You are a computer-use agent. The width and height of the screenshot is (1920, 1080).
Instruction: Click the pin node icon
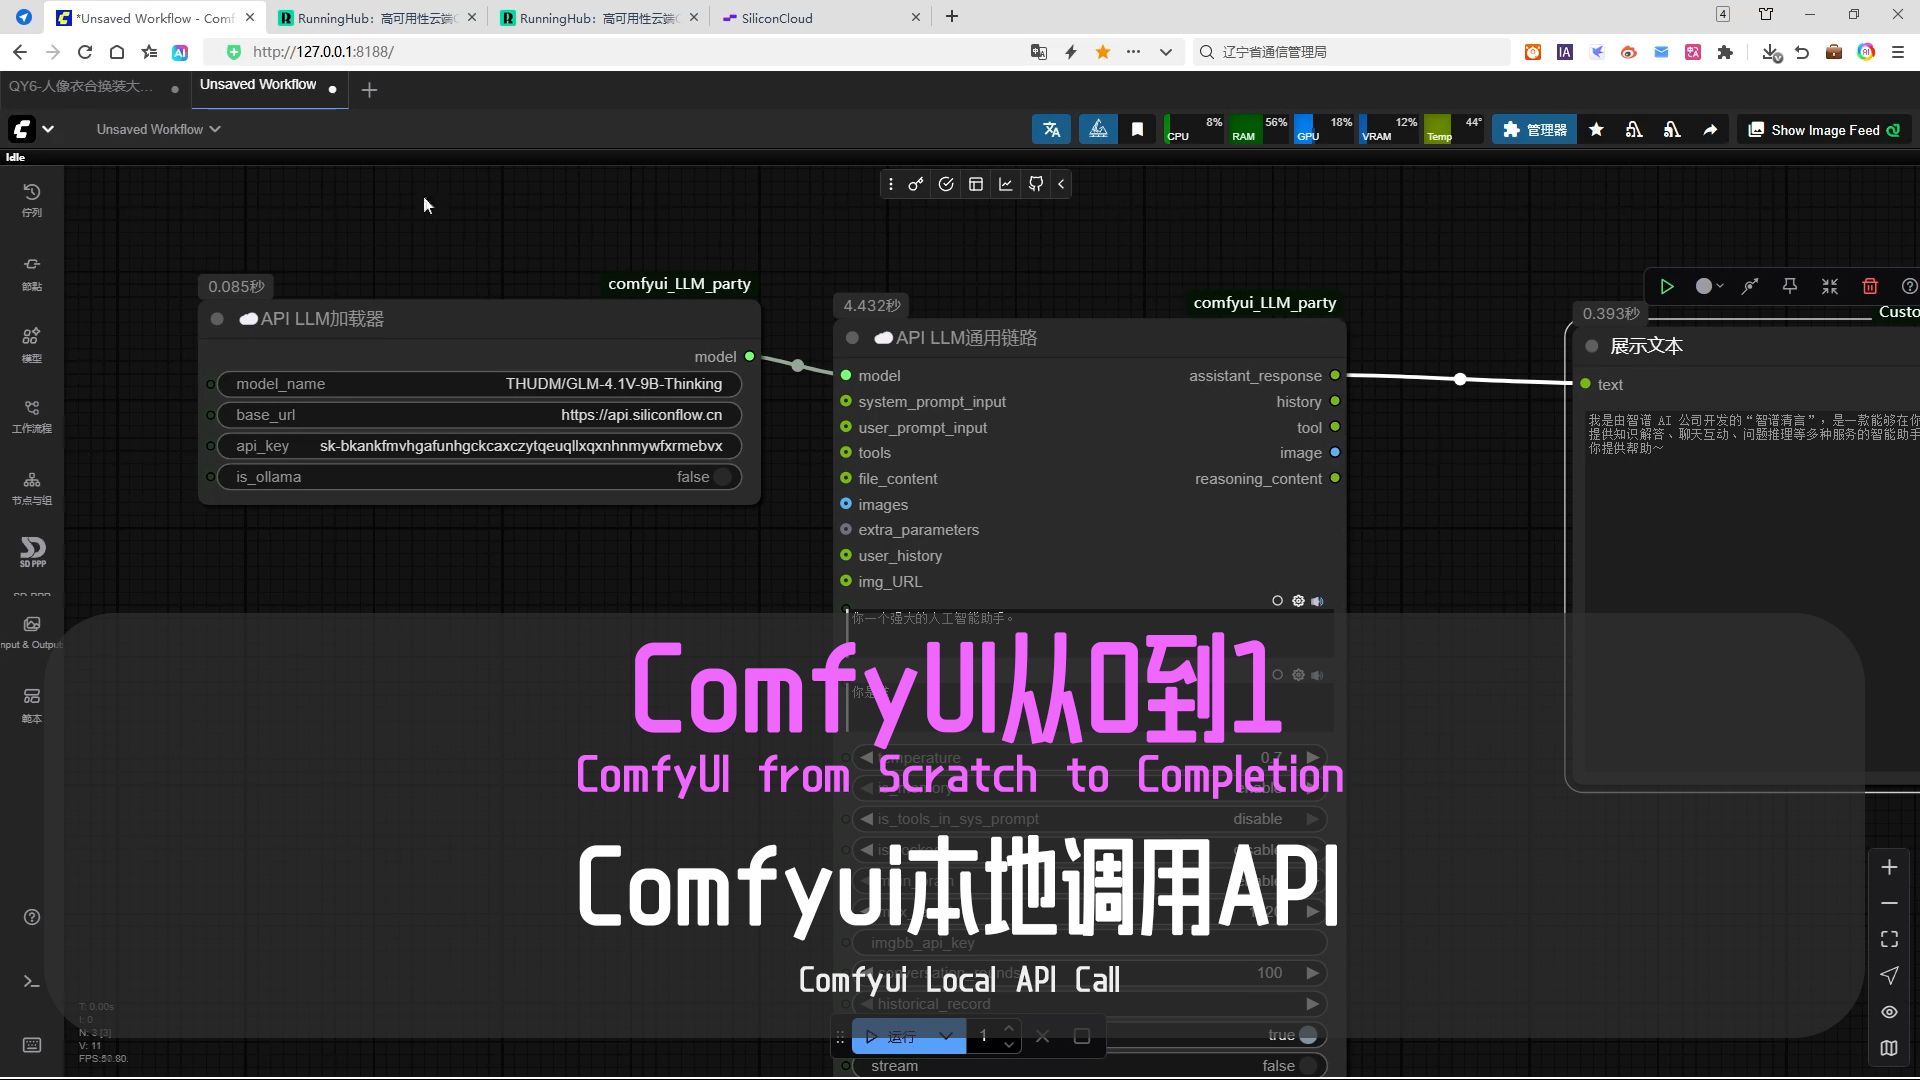point(1789,286)
